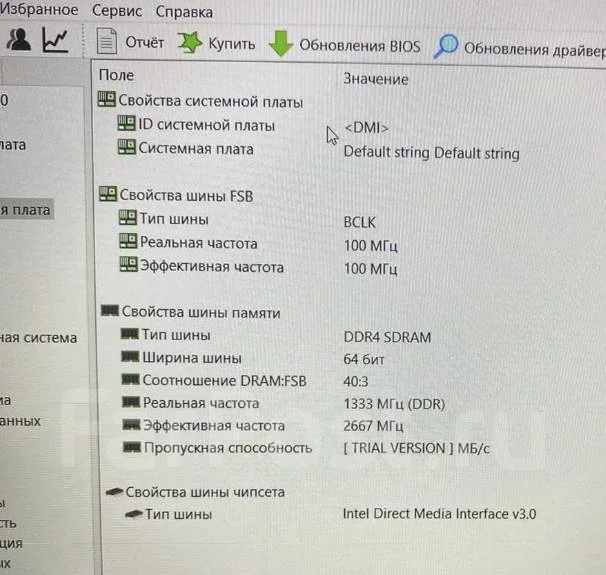Image resolution: width=606 pixels, height=575 pixels.
Task: Click the magnifier driver updates icon
Action: point(446,46)
